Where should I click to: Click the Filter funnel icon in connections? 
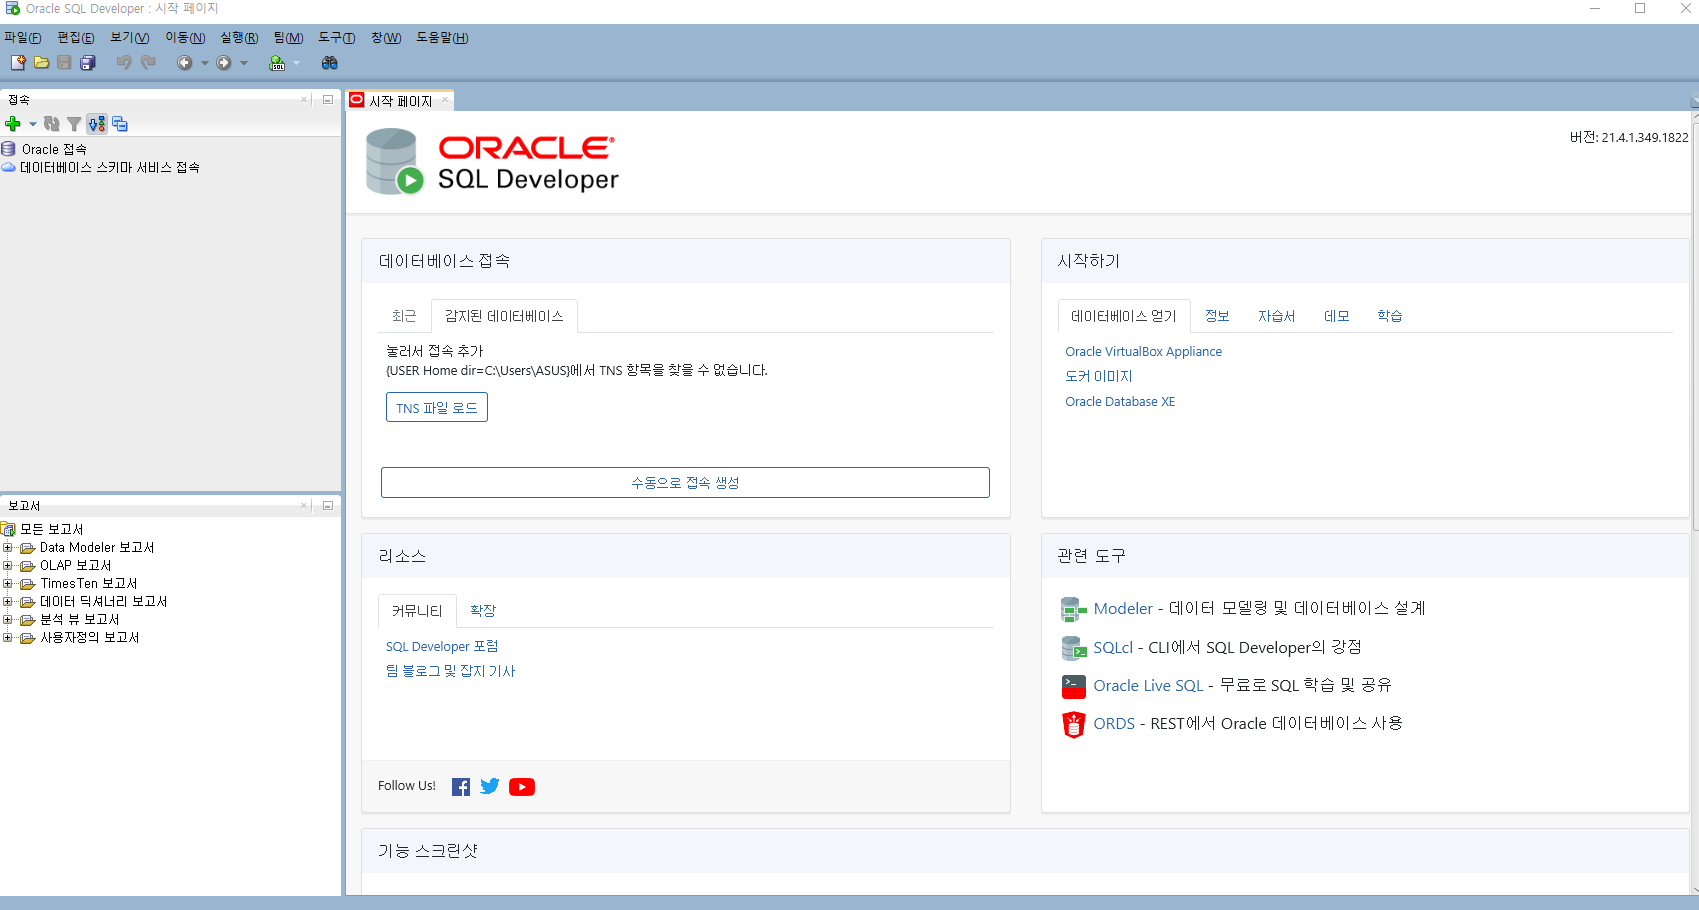pyautogui.click(x=74, y=124)
